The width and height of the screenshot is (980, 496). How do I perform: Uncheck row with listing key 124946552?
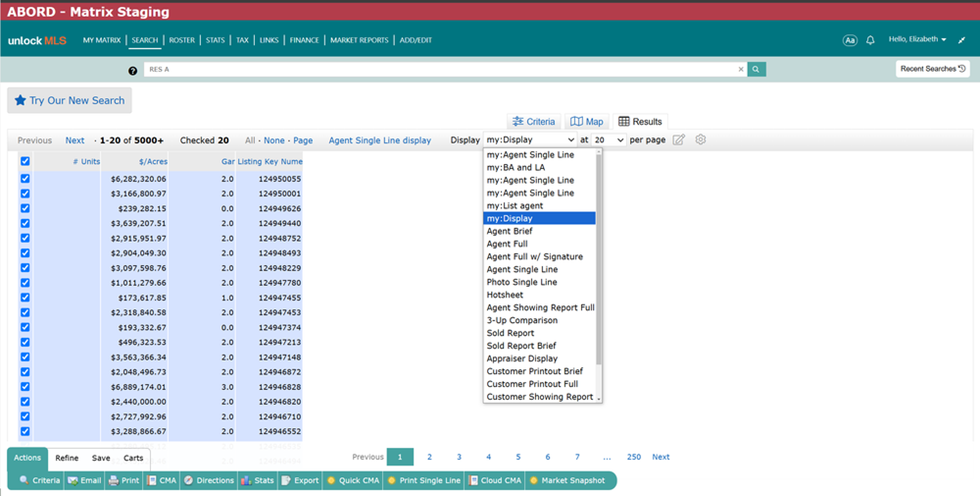click(x=25, y=431)
